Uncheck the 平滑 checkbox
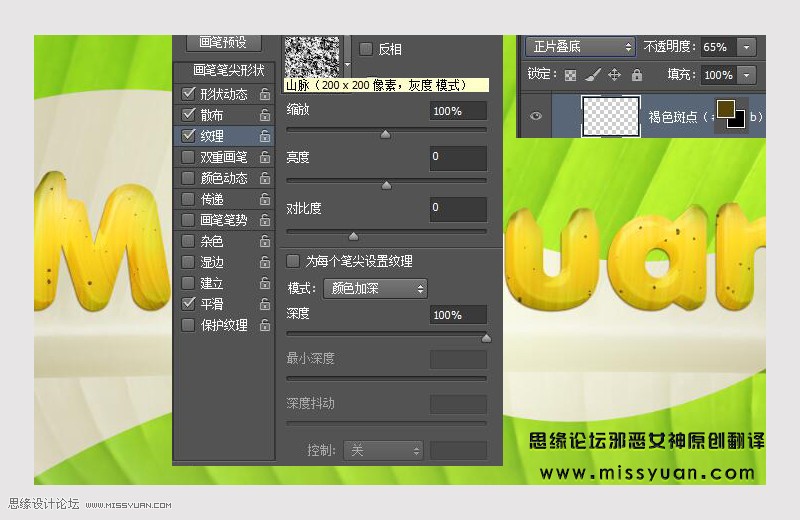 tap(188, 304)
